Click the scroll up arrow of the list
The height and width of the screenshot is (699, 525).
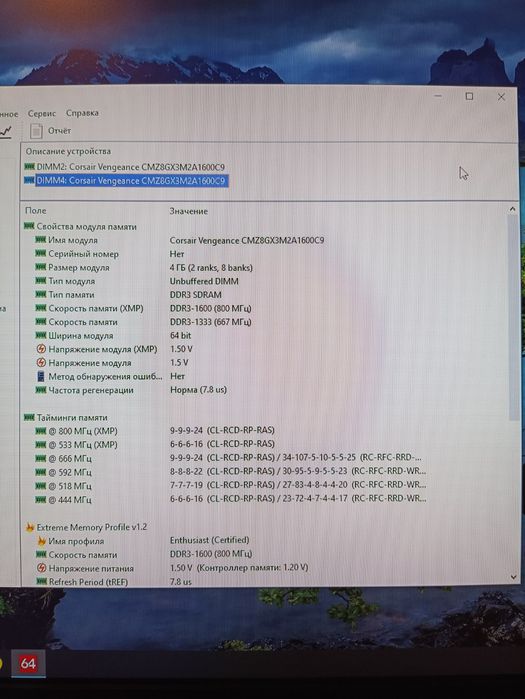(513, 209)
